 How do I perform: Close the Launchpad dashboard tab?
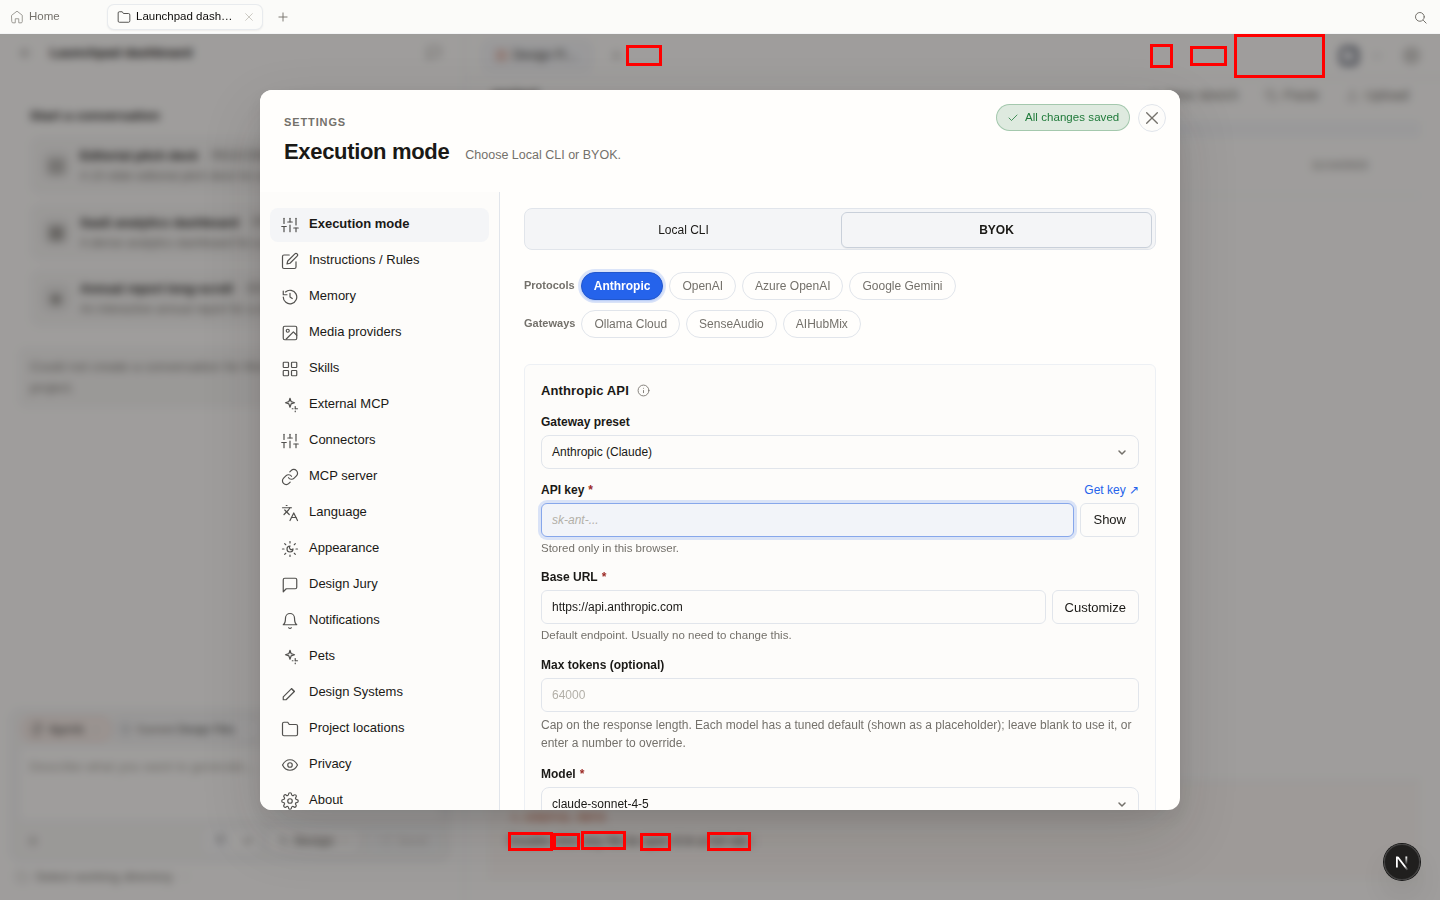point(249,17)
